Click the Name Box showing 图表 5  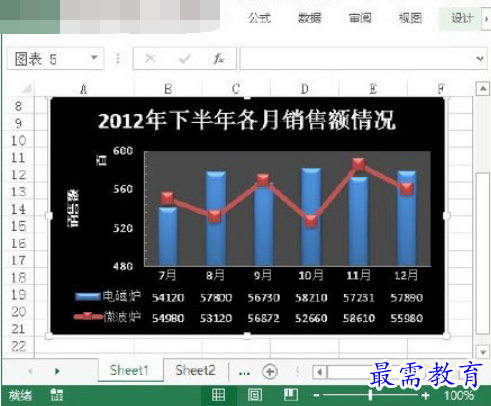[x=55, y=59]
